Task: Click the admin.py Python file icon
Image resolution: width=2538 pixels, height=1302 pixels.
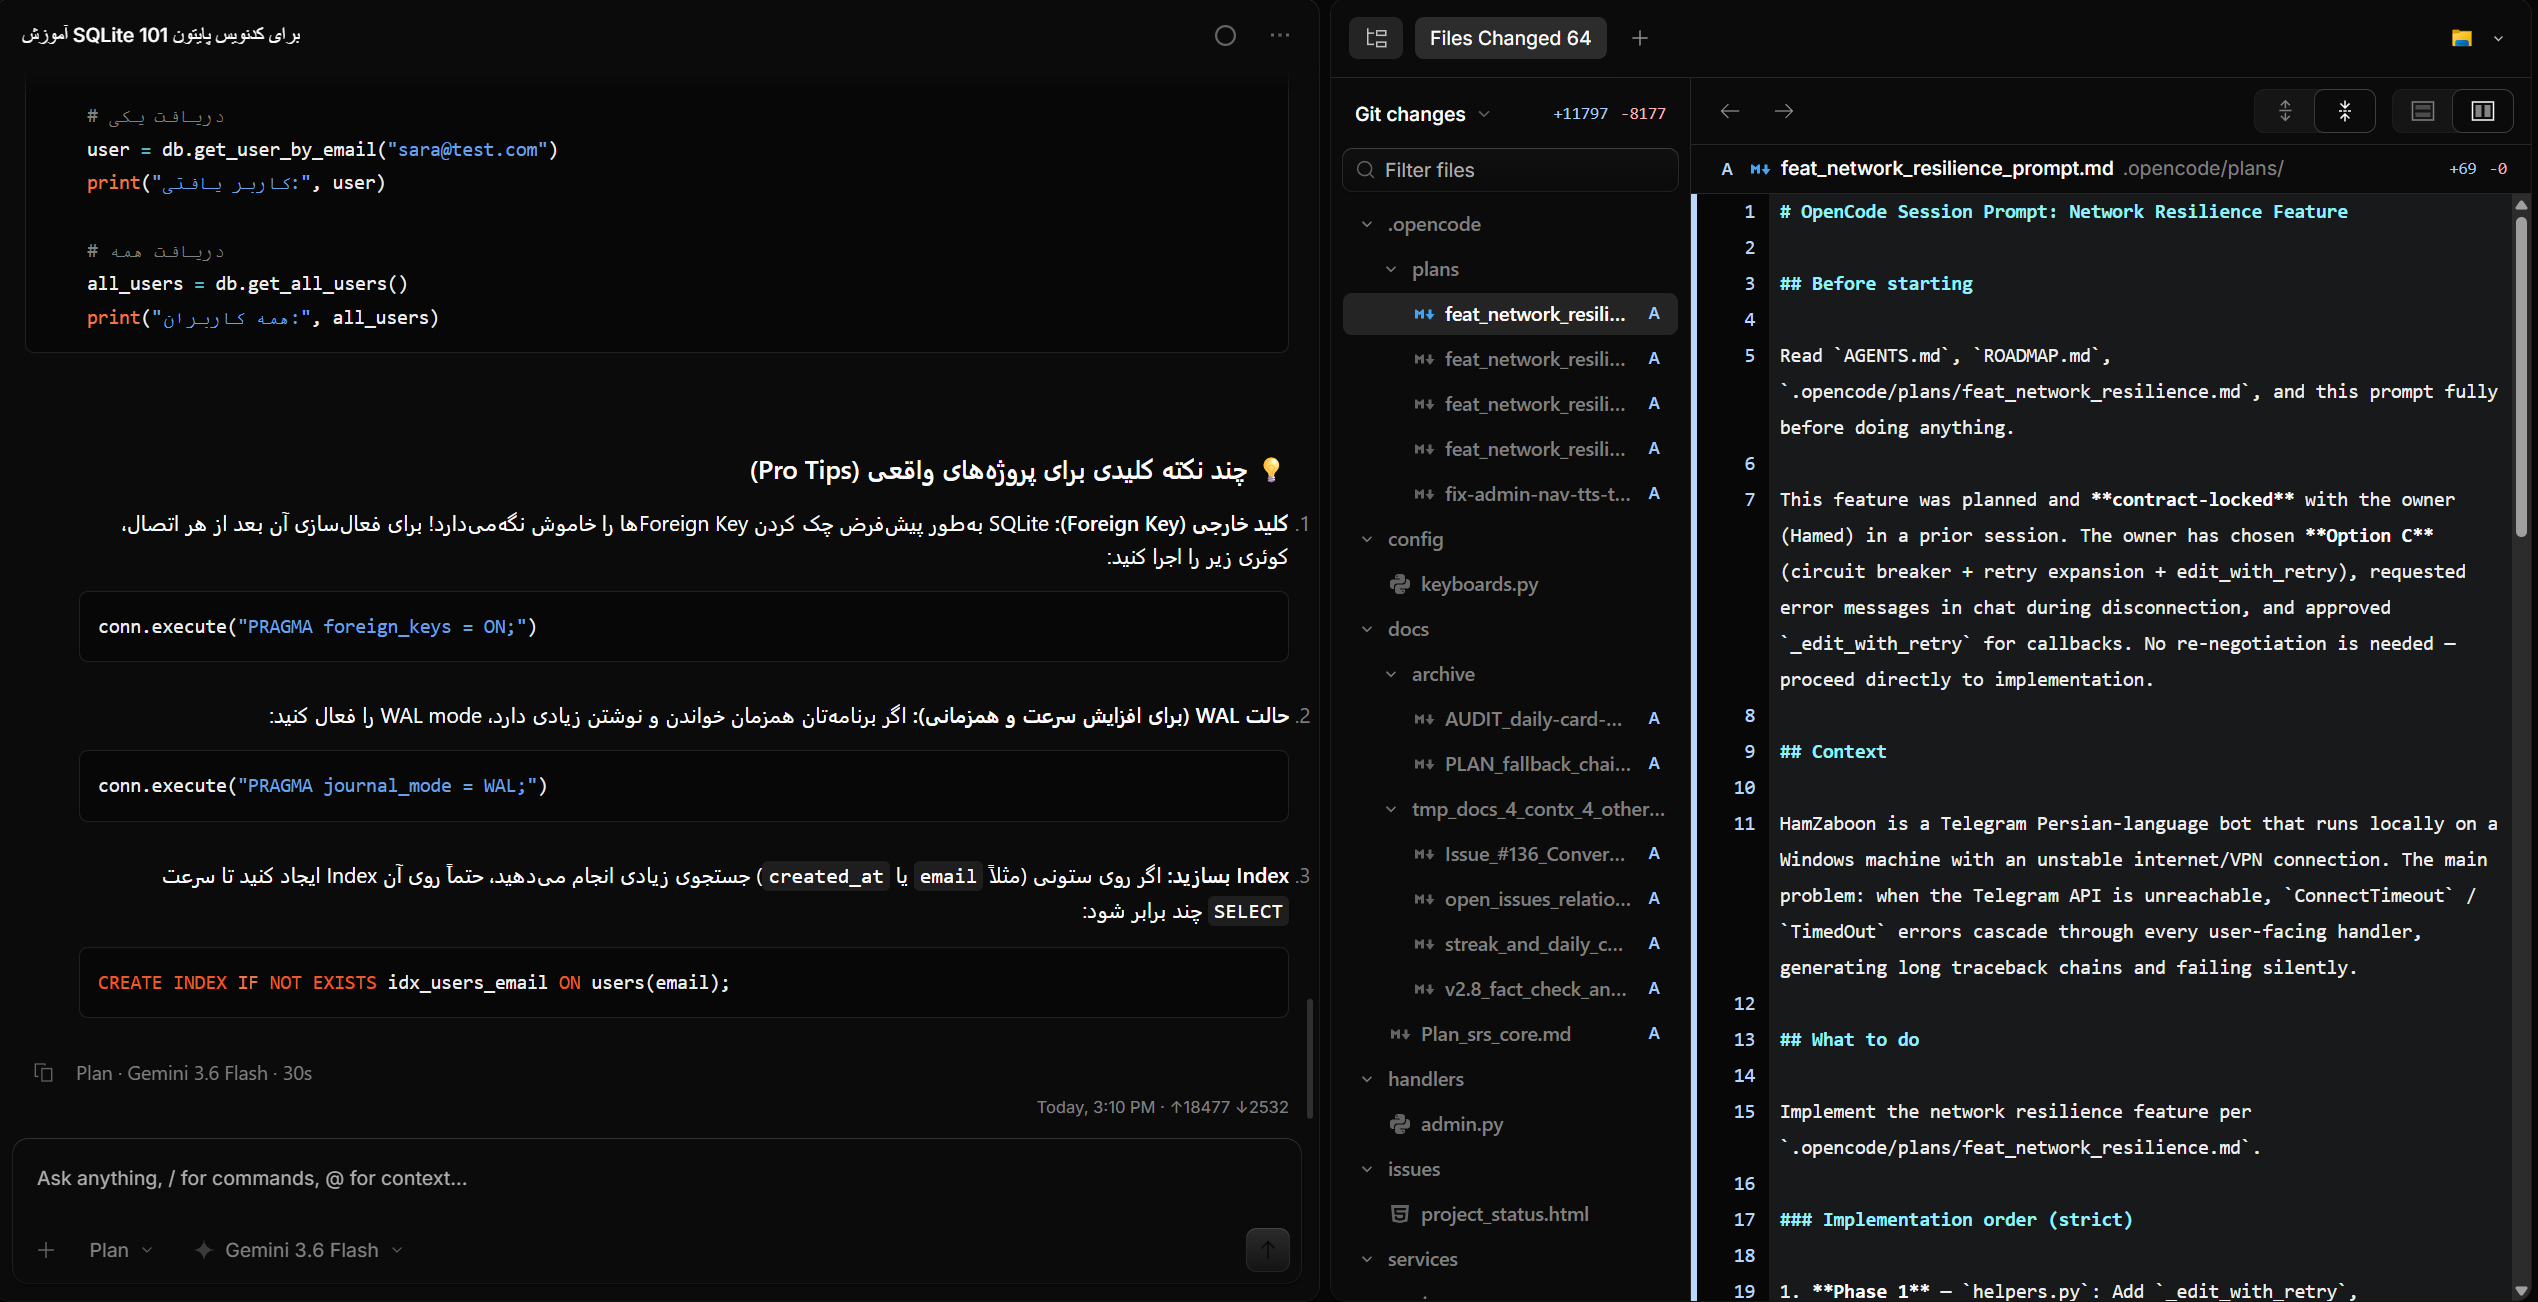Action: coord(1400,1124)
